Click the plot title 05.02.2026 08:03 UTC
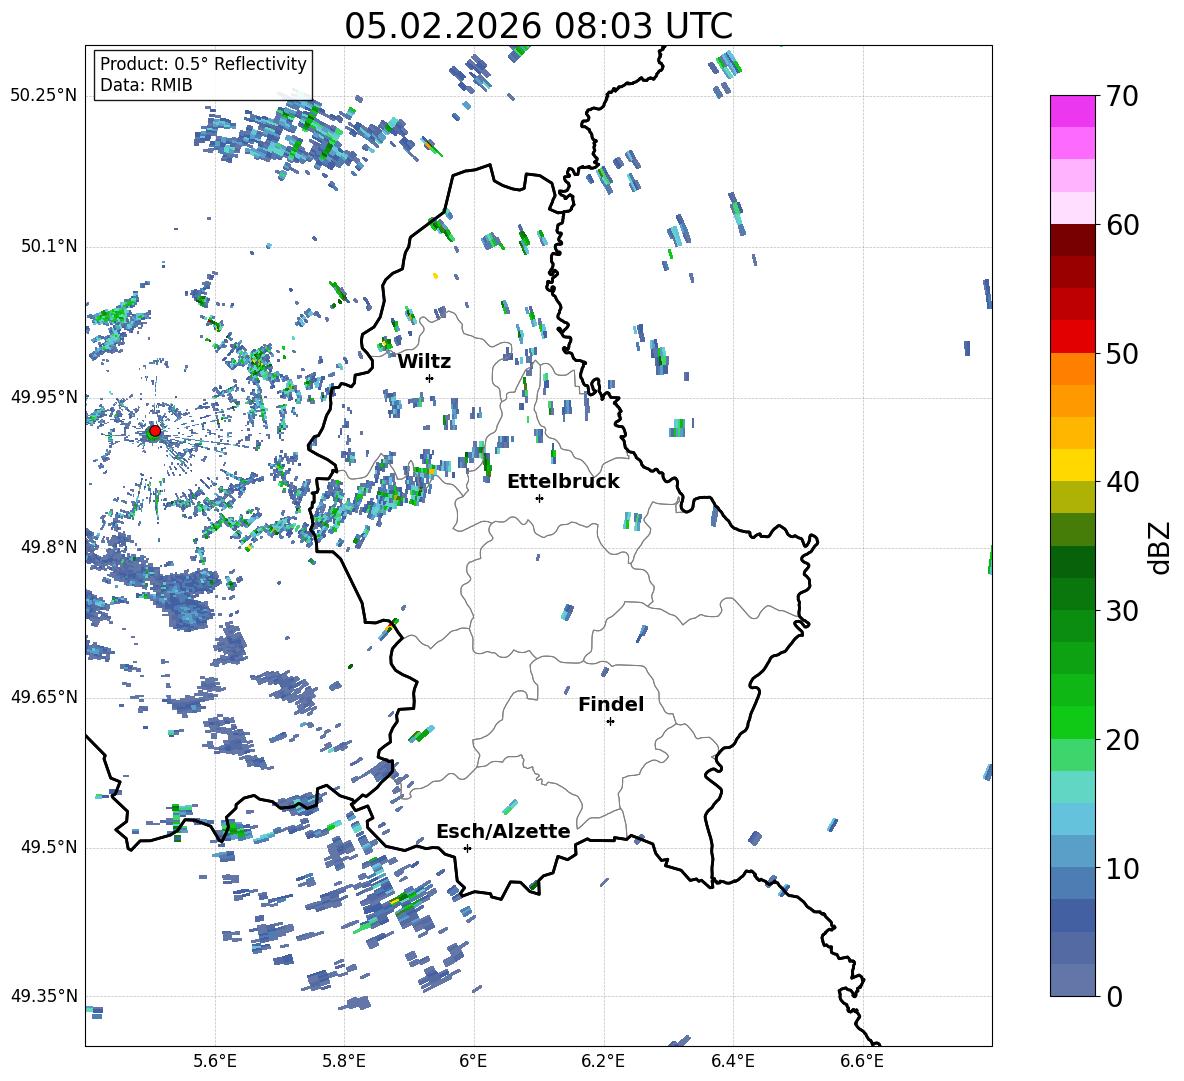 pyautogui.click(x=538, y=26)
